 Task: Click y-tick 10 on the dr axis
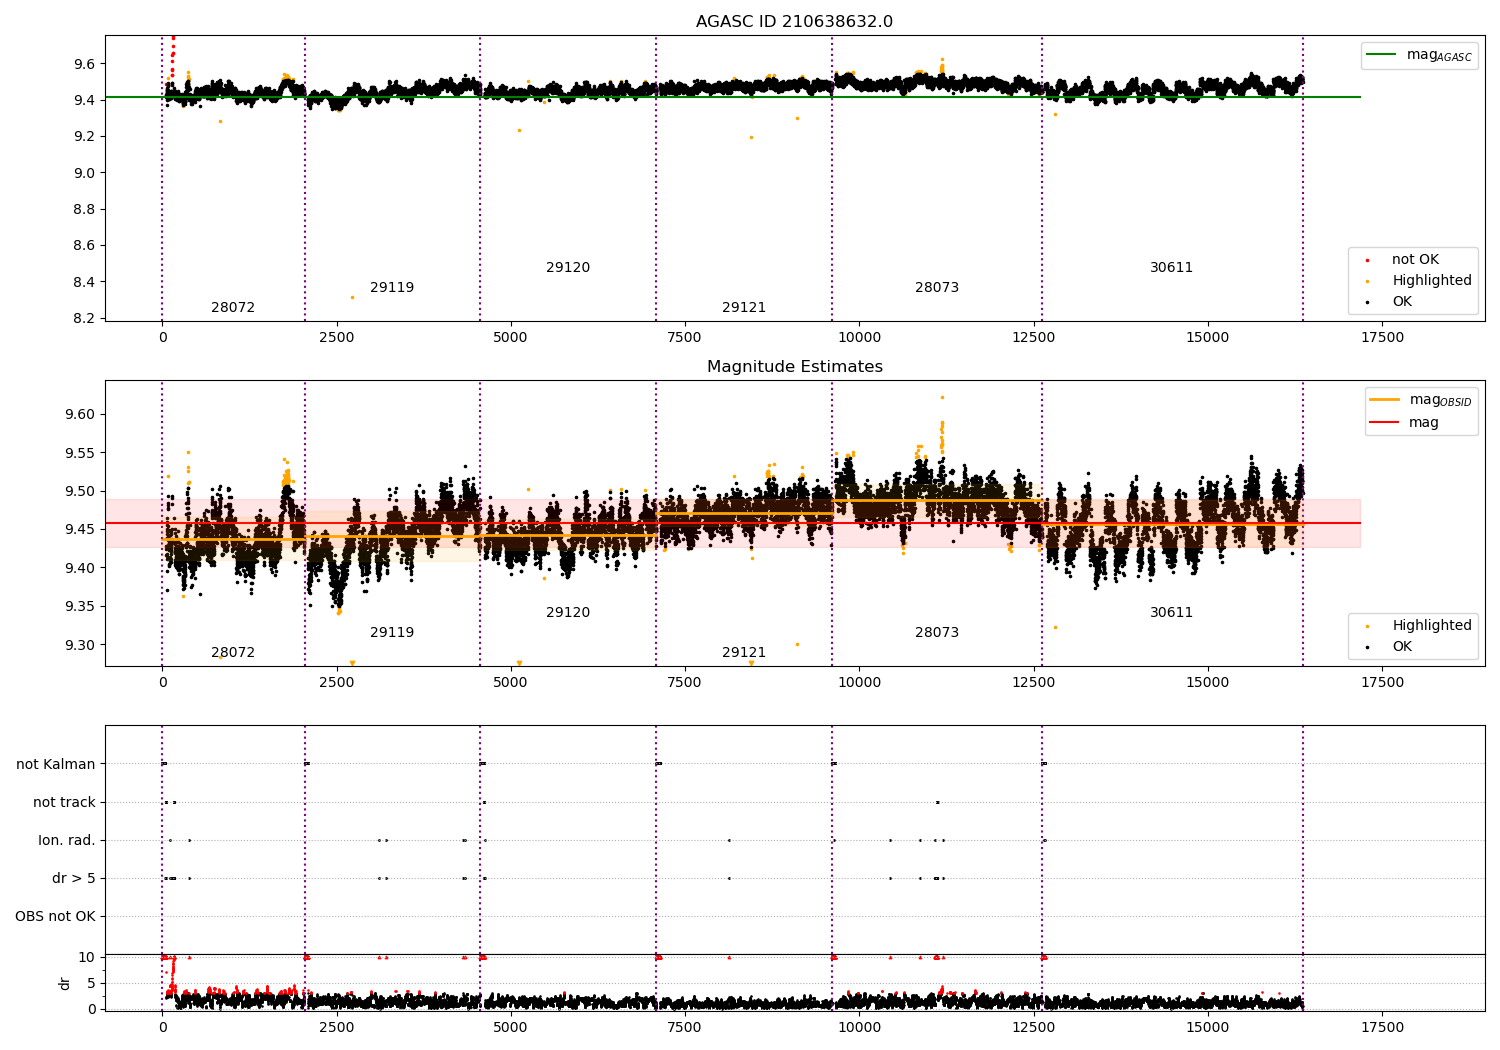[x=87, y=957]
